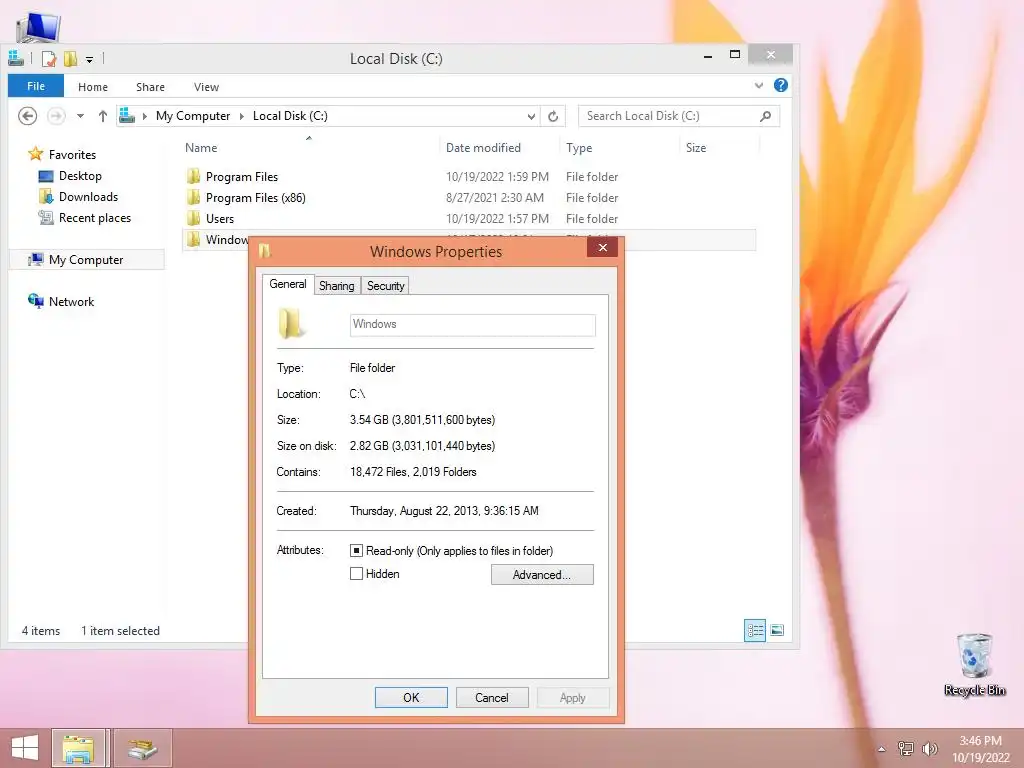Switch to the Home ribbon tab
The width and height of the screenshot is (1024, 768).
[93, 87]
